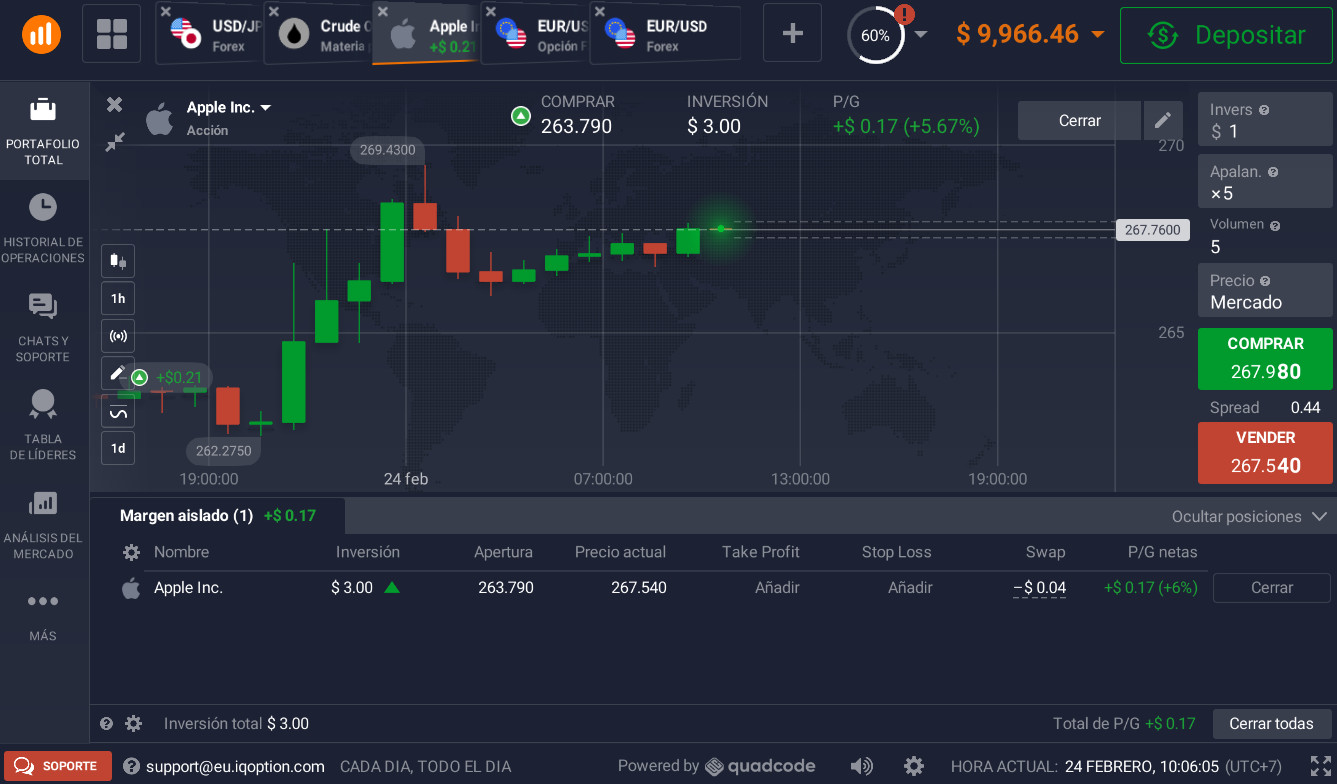Open Tabla de Líderes in the sidebar
The image size is (1337, 784).
44,425
